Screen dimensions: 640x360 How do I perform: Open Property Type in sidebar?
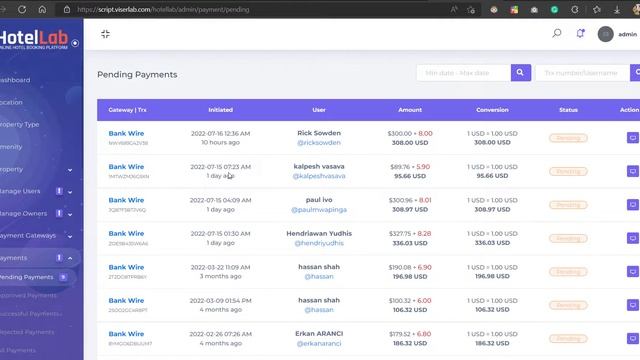point(20,124)
